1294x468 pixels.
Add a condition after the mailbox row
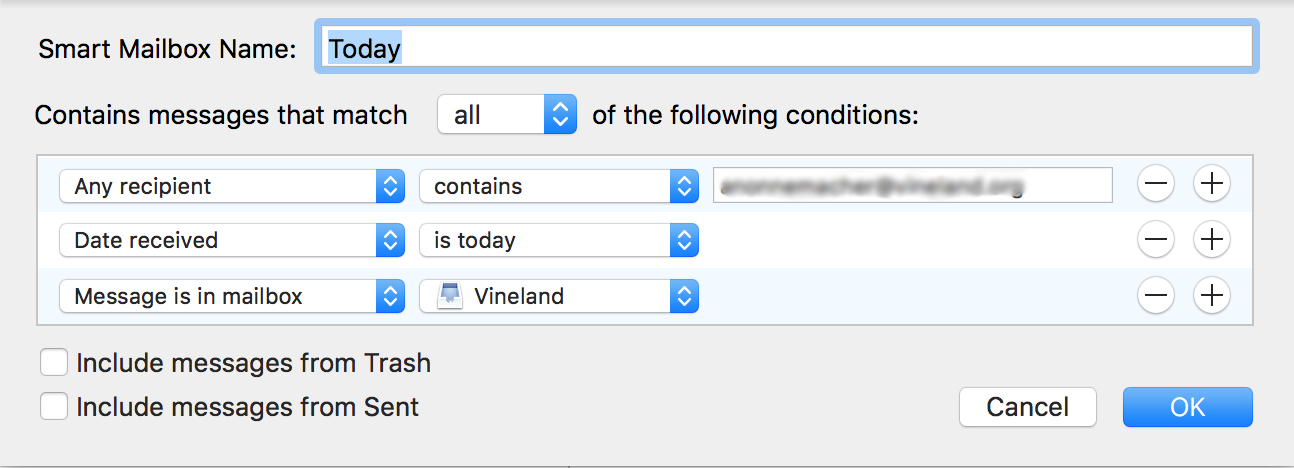pos(1211,296)
